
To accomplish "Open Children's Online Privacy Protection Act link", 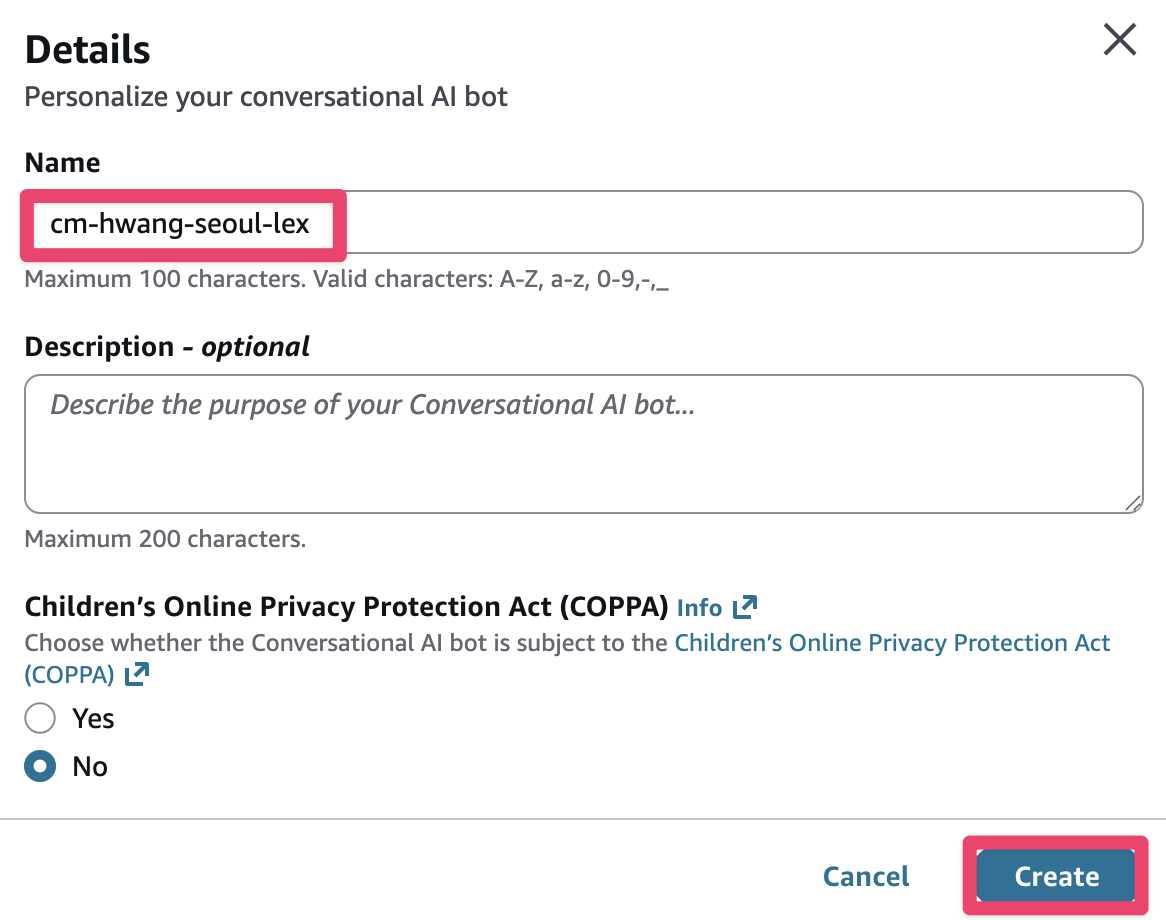I will [892, 642].
